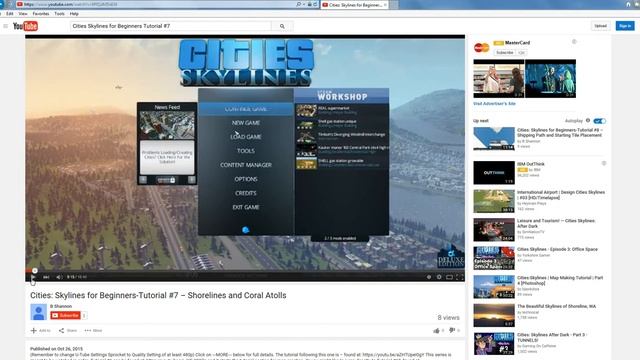The image size is (640, 360).
Task: Click the B Shannon channel name
Action: (61, 306)
